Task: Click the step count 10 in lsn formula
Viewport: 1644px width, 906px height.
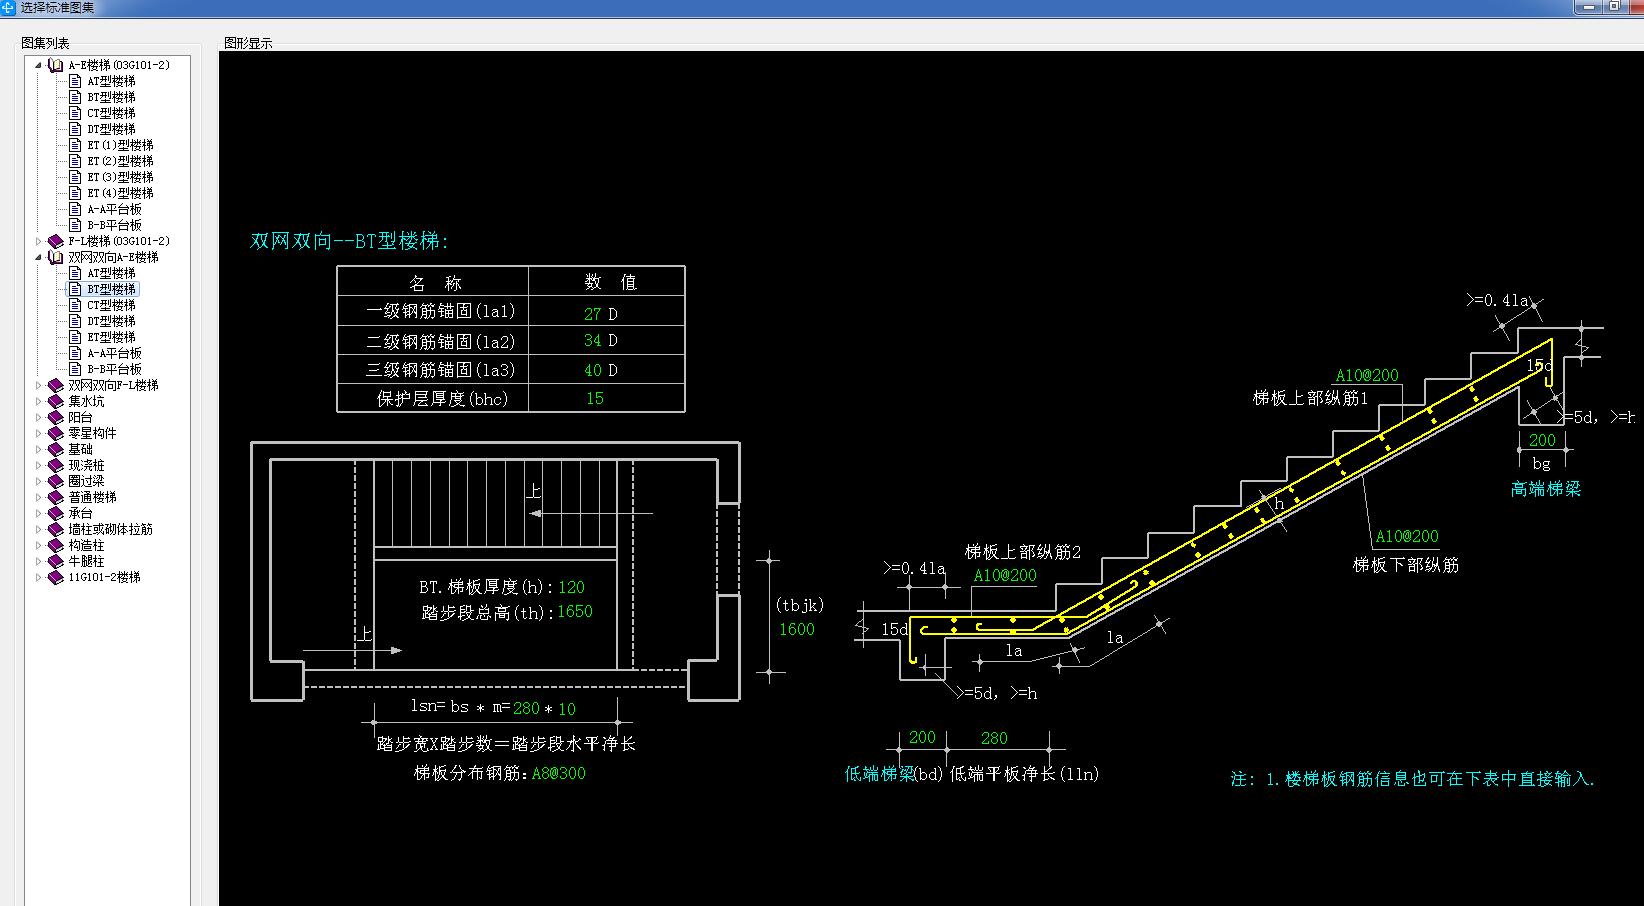Action: [567, 708]
